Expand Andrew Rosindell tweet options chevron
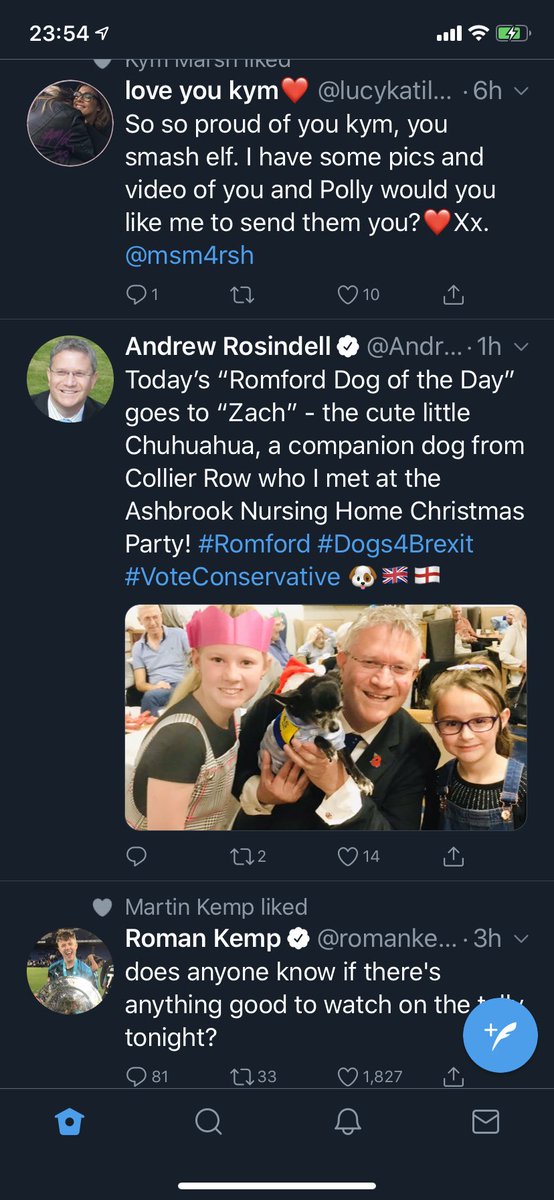Viewport: 554px width, 1200px height. point(520,346)
